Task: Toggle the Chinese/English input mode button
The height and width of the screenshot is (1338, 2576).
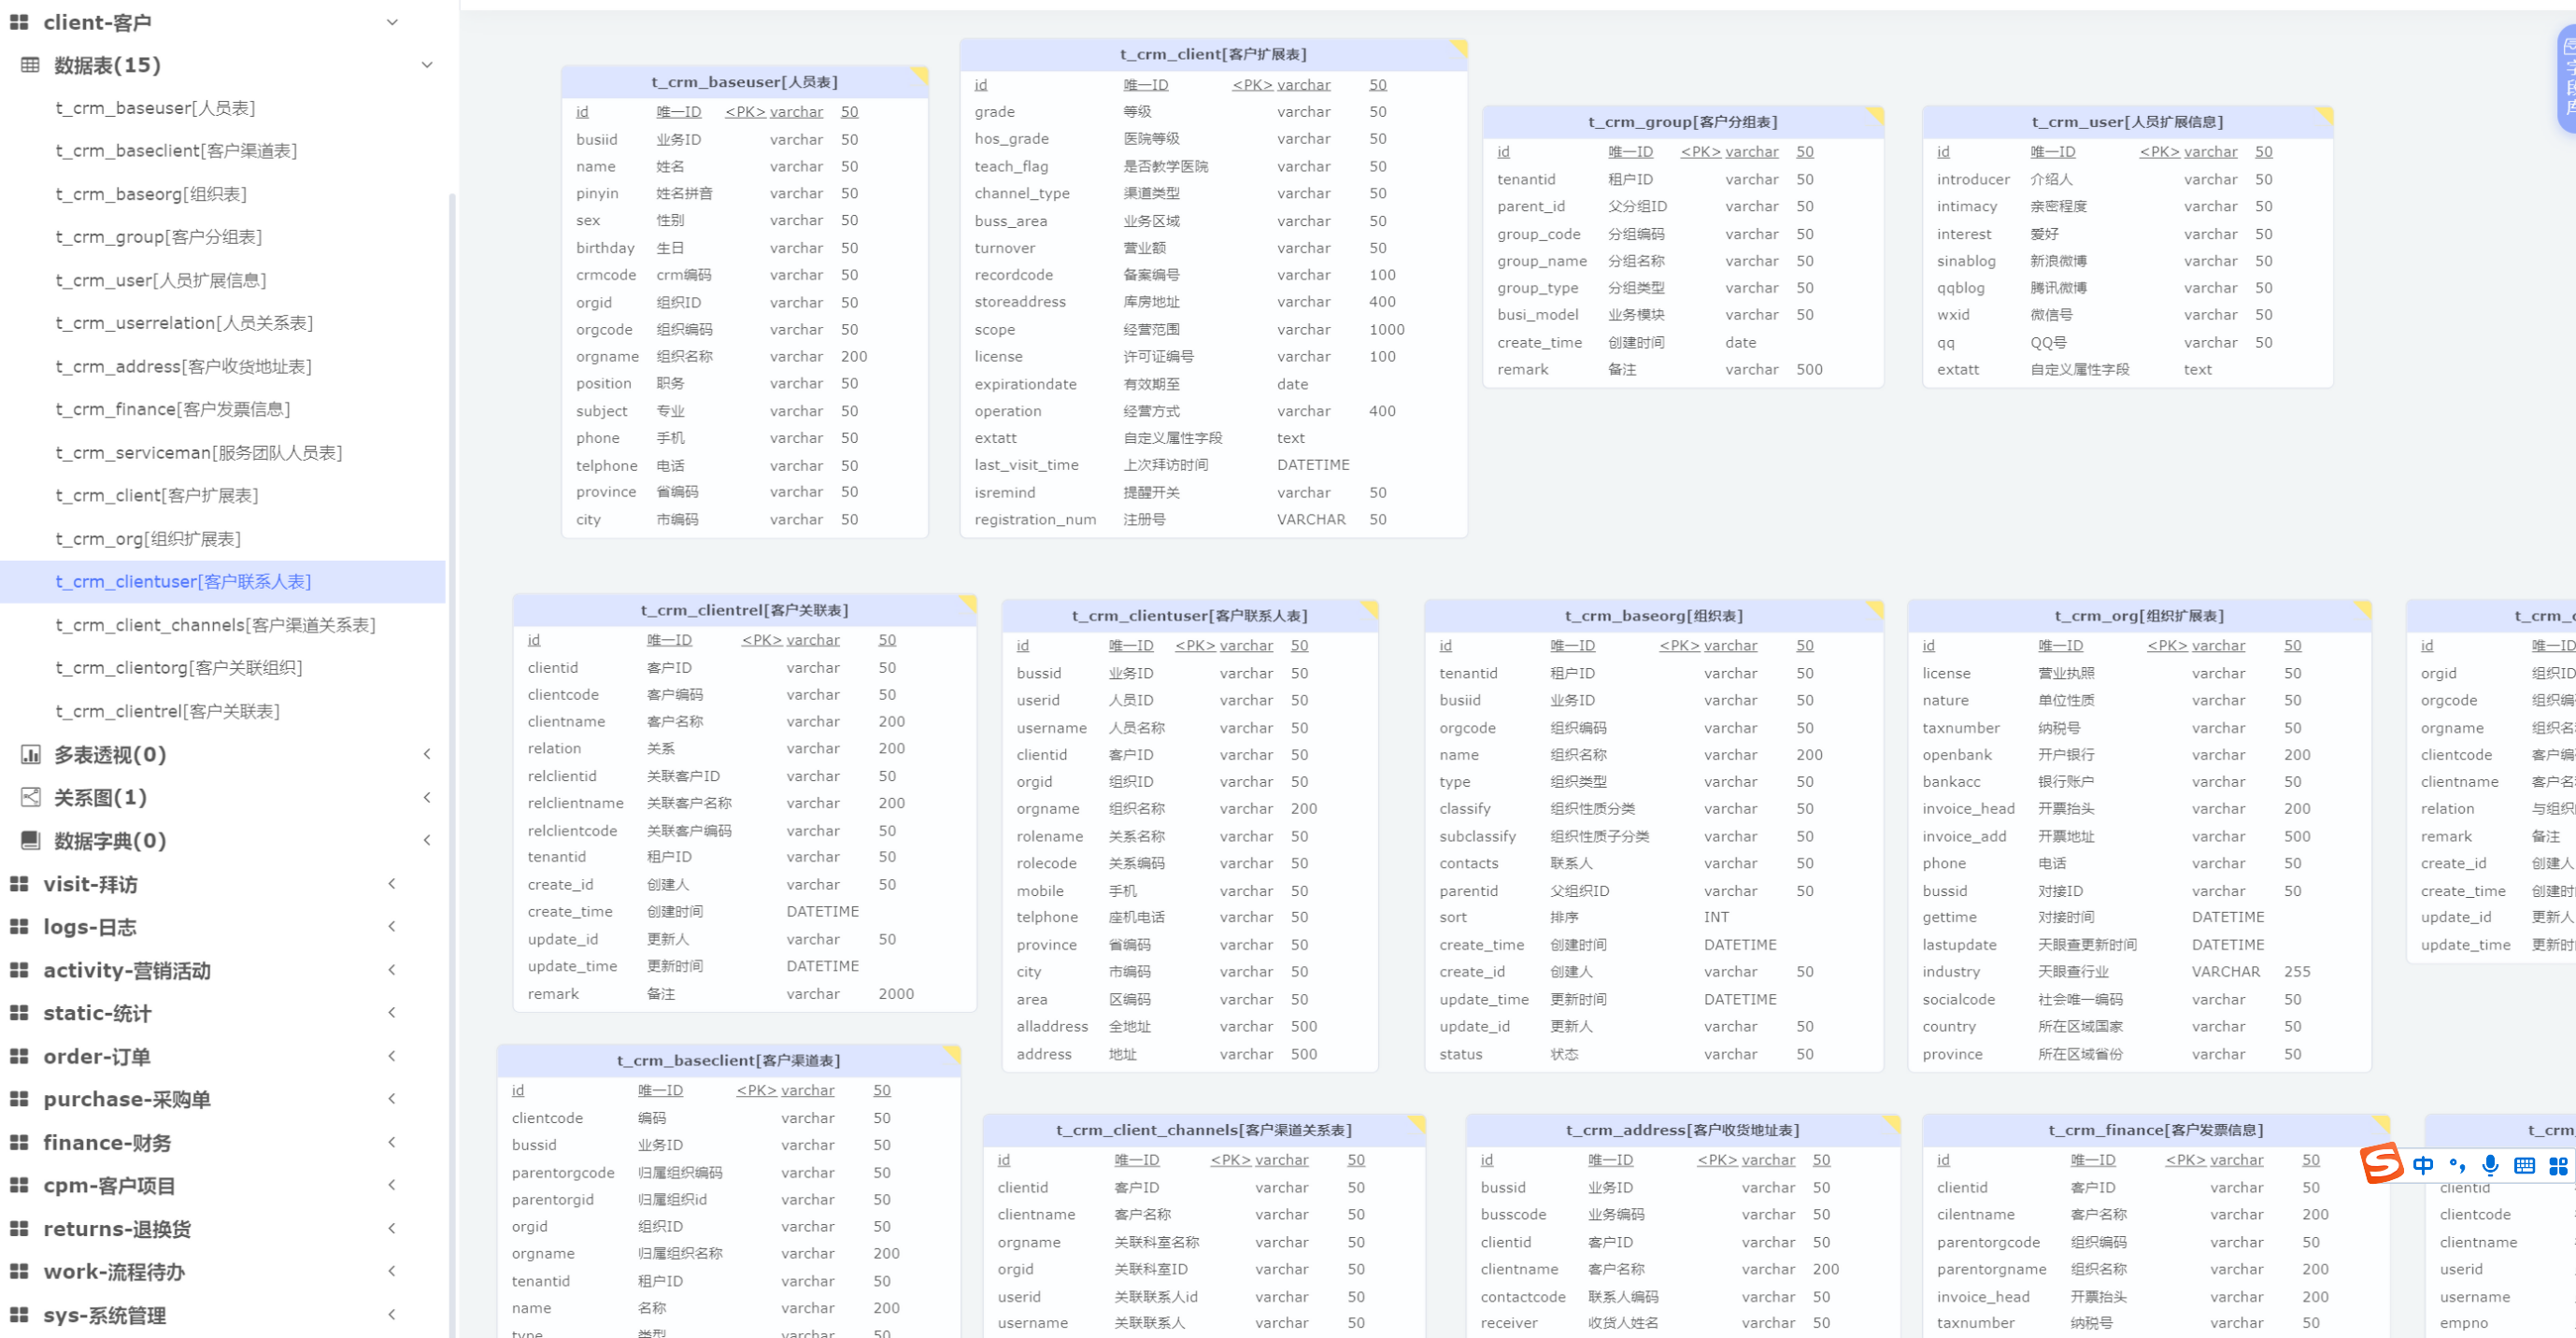Action: [2423, 1165]
